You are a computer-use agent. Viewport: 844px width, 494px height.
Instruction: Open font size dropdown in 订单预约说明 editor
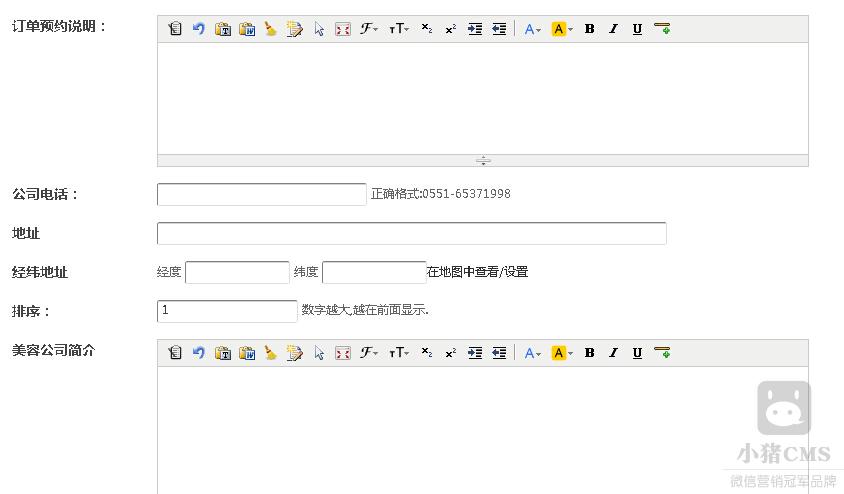click(x=399, y=29)
